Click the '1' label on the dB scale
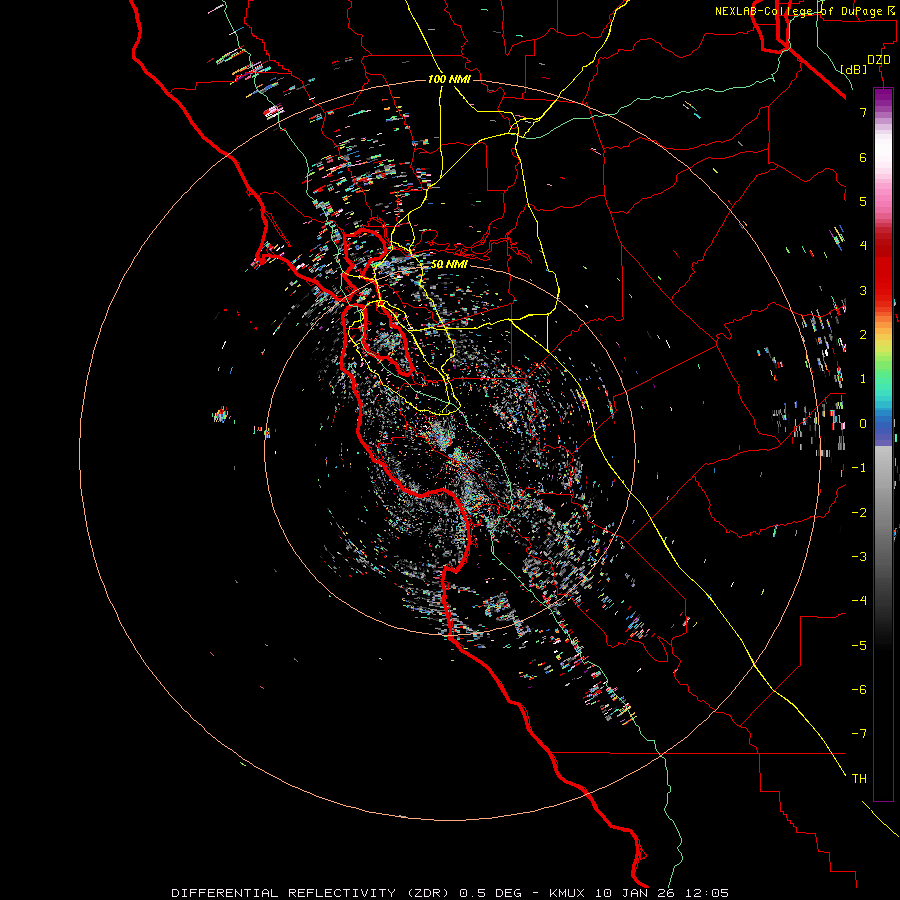Screen dimensions: 900x900 click(863, 379)
